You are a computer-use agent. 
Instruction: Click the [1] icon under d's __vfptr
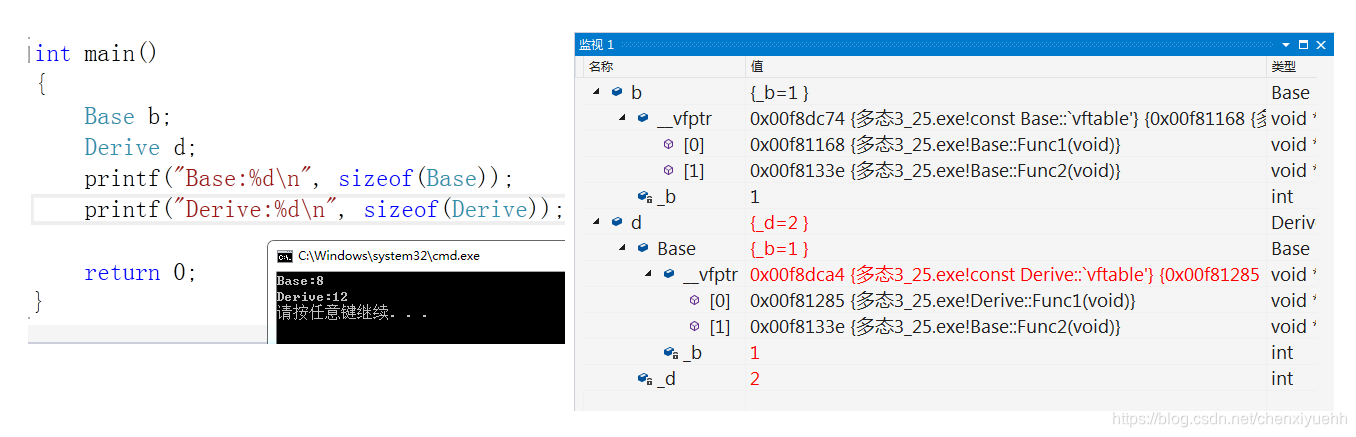pos(694,326)
